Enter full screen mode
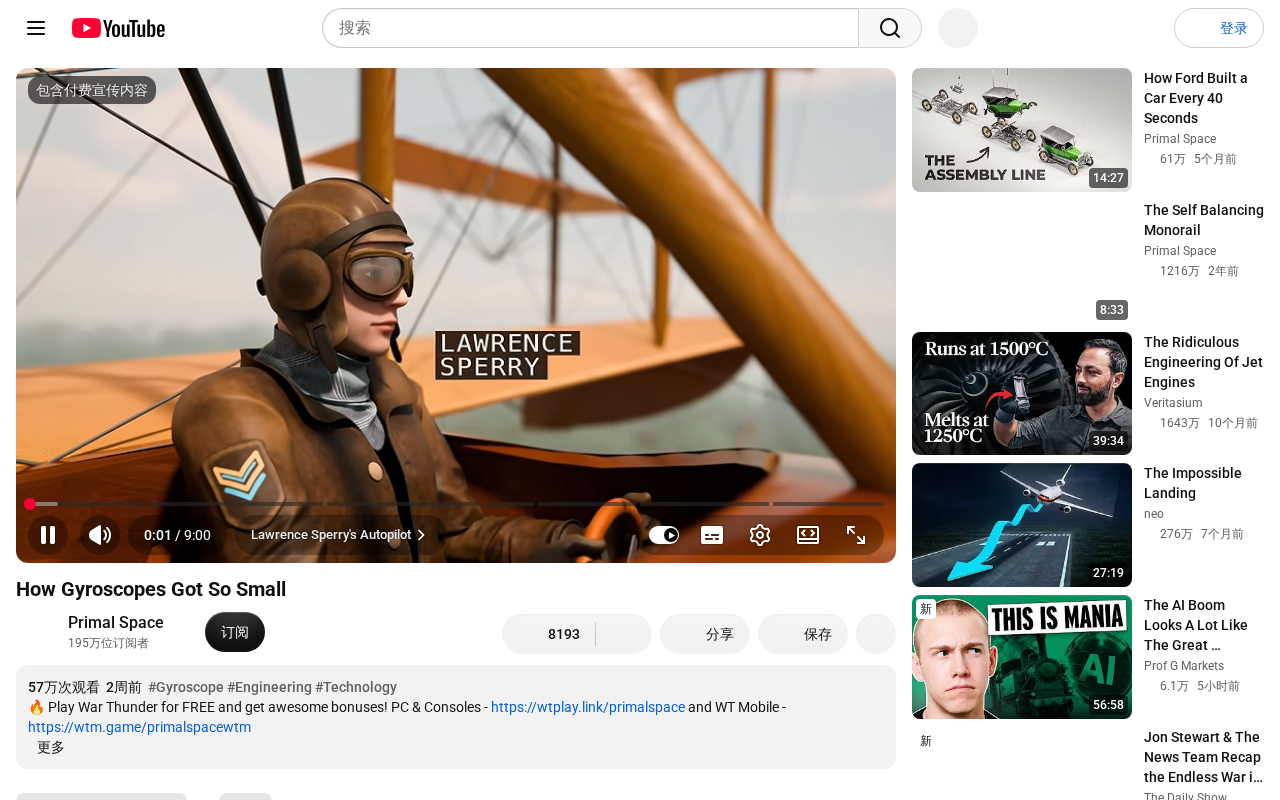 coord(856,535)
